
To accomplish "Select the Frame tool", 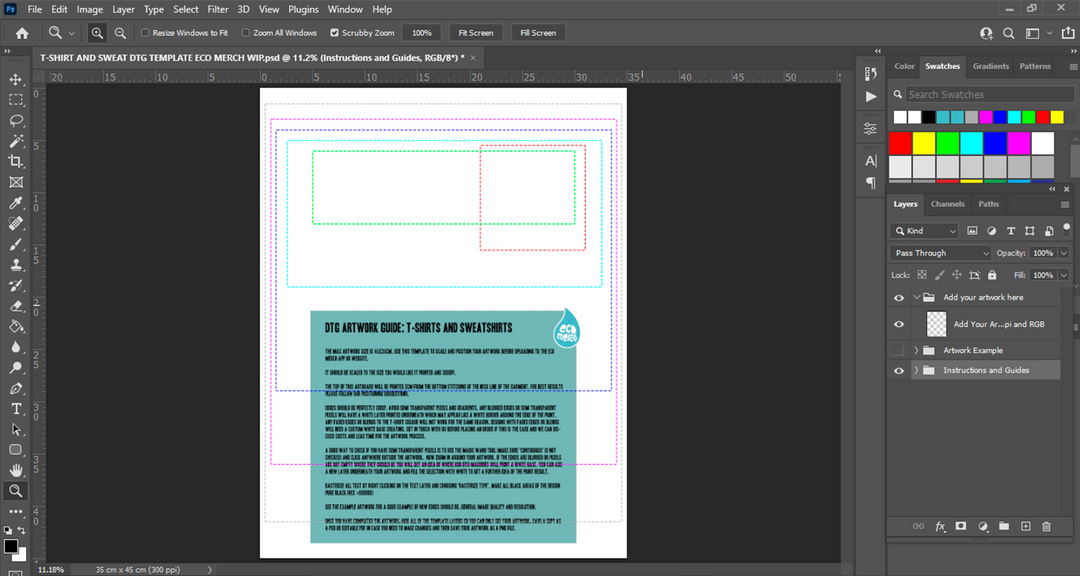I will click(15, 182).
